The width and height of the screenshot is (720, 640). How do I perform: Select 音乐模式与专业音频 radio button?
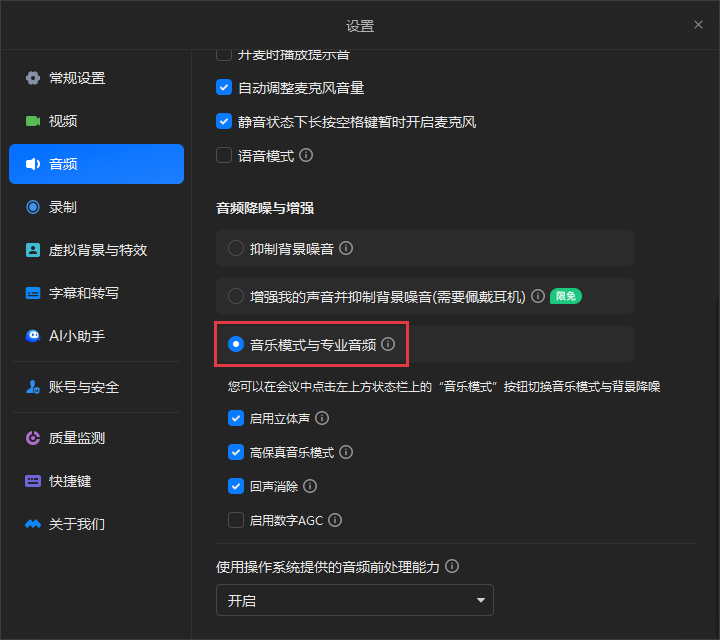pyautogui.click(x=236, y=344)
